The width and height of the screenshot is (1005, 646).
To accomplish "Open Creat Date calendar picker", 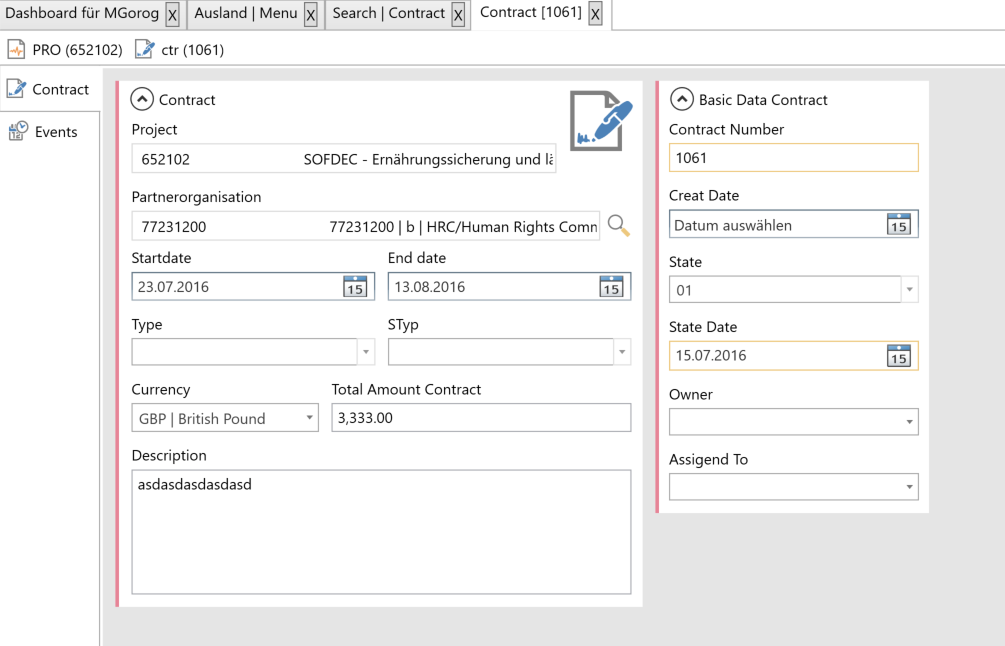I will (898, 225).
